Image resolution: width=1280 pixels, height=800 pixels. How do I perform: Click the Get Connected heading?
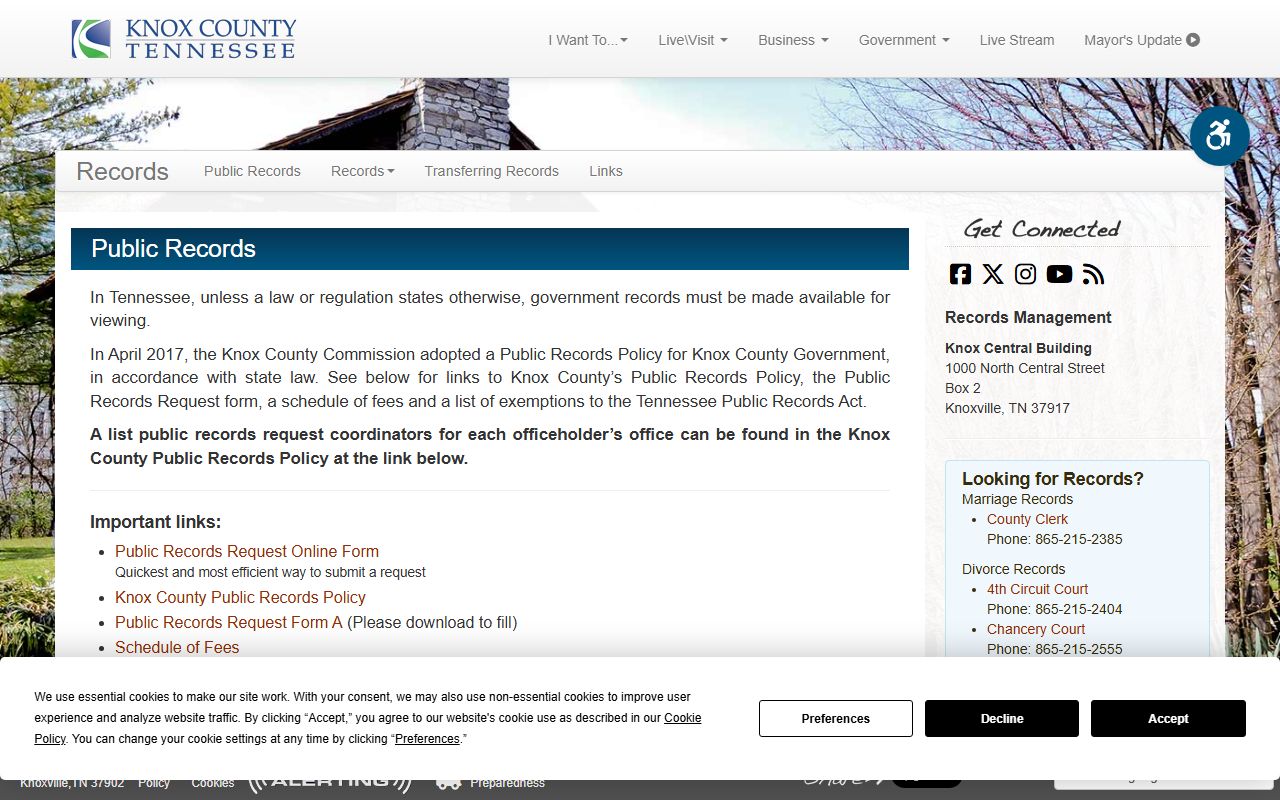click(1041, 229)
